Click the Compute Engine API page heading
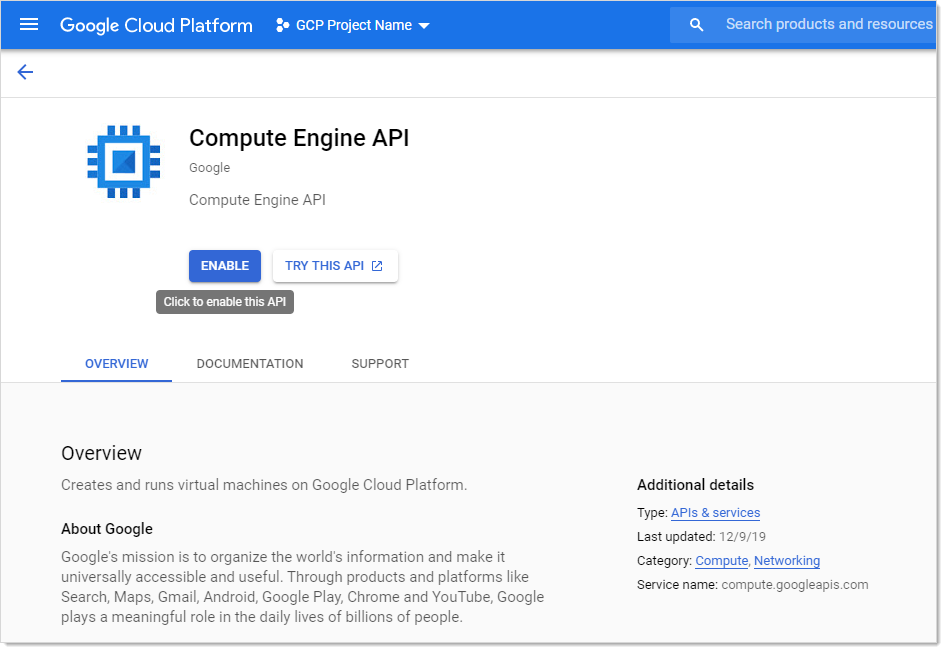Image resolution: width=945 pixels, height=651 pixels. [299, 138]
